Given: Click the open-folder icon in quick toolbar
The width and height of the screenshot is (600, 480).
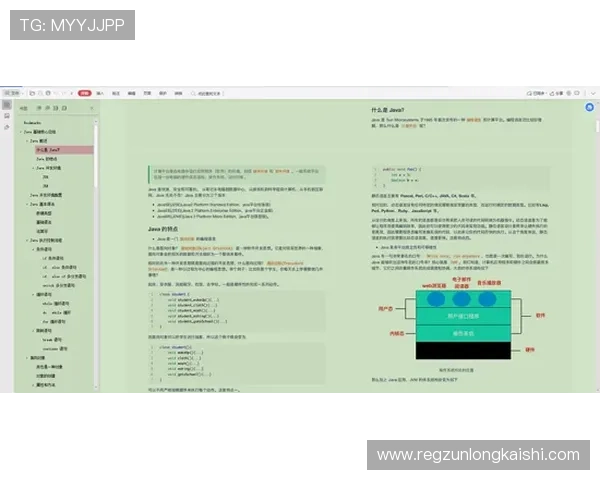Looking at the screenshot, I should (32, 92).
